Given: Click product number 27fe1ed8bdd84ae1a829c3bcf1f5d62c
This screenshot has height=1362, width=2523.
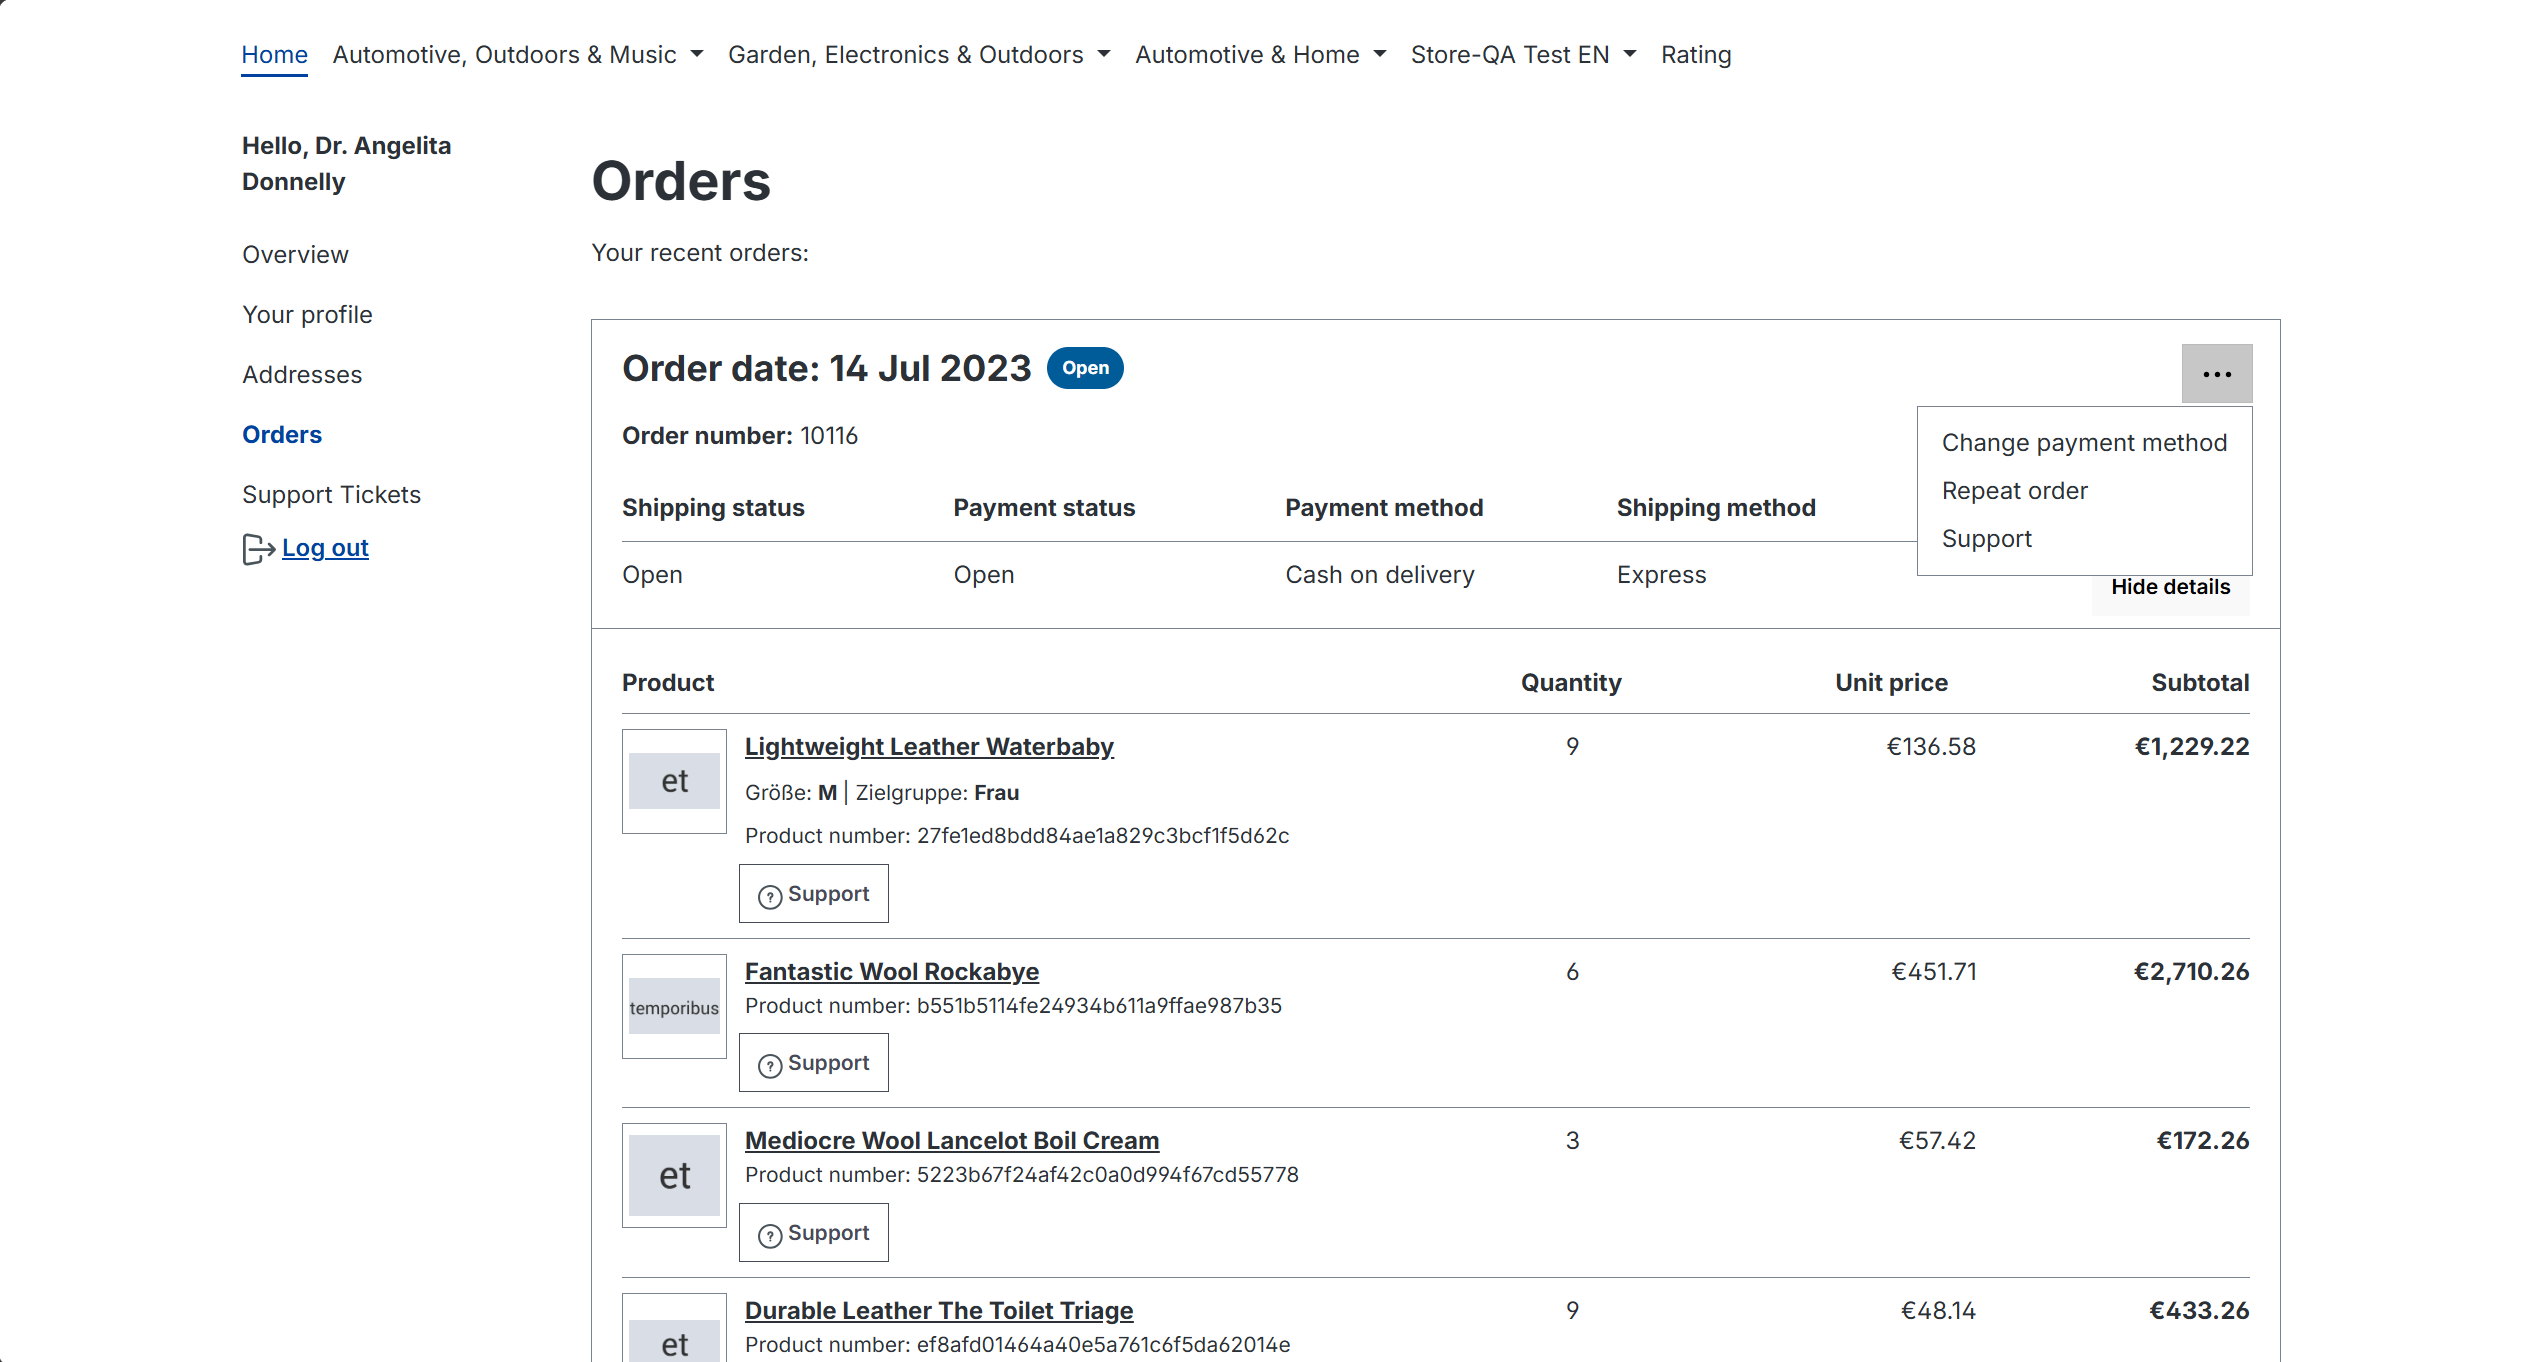Looking at the screenshot, I should 1103,836.
